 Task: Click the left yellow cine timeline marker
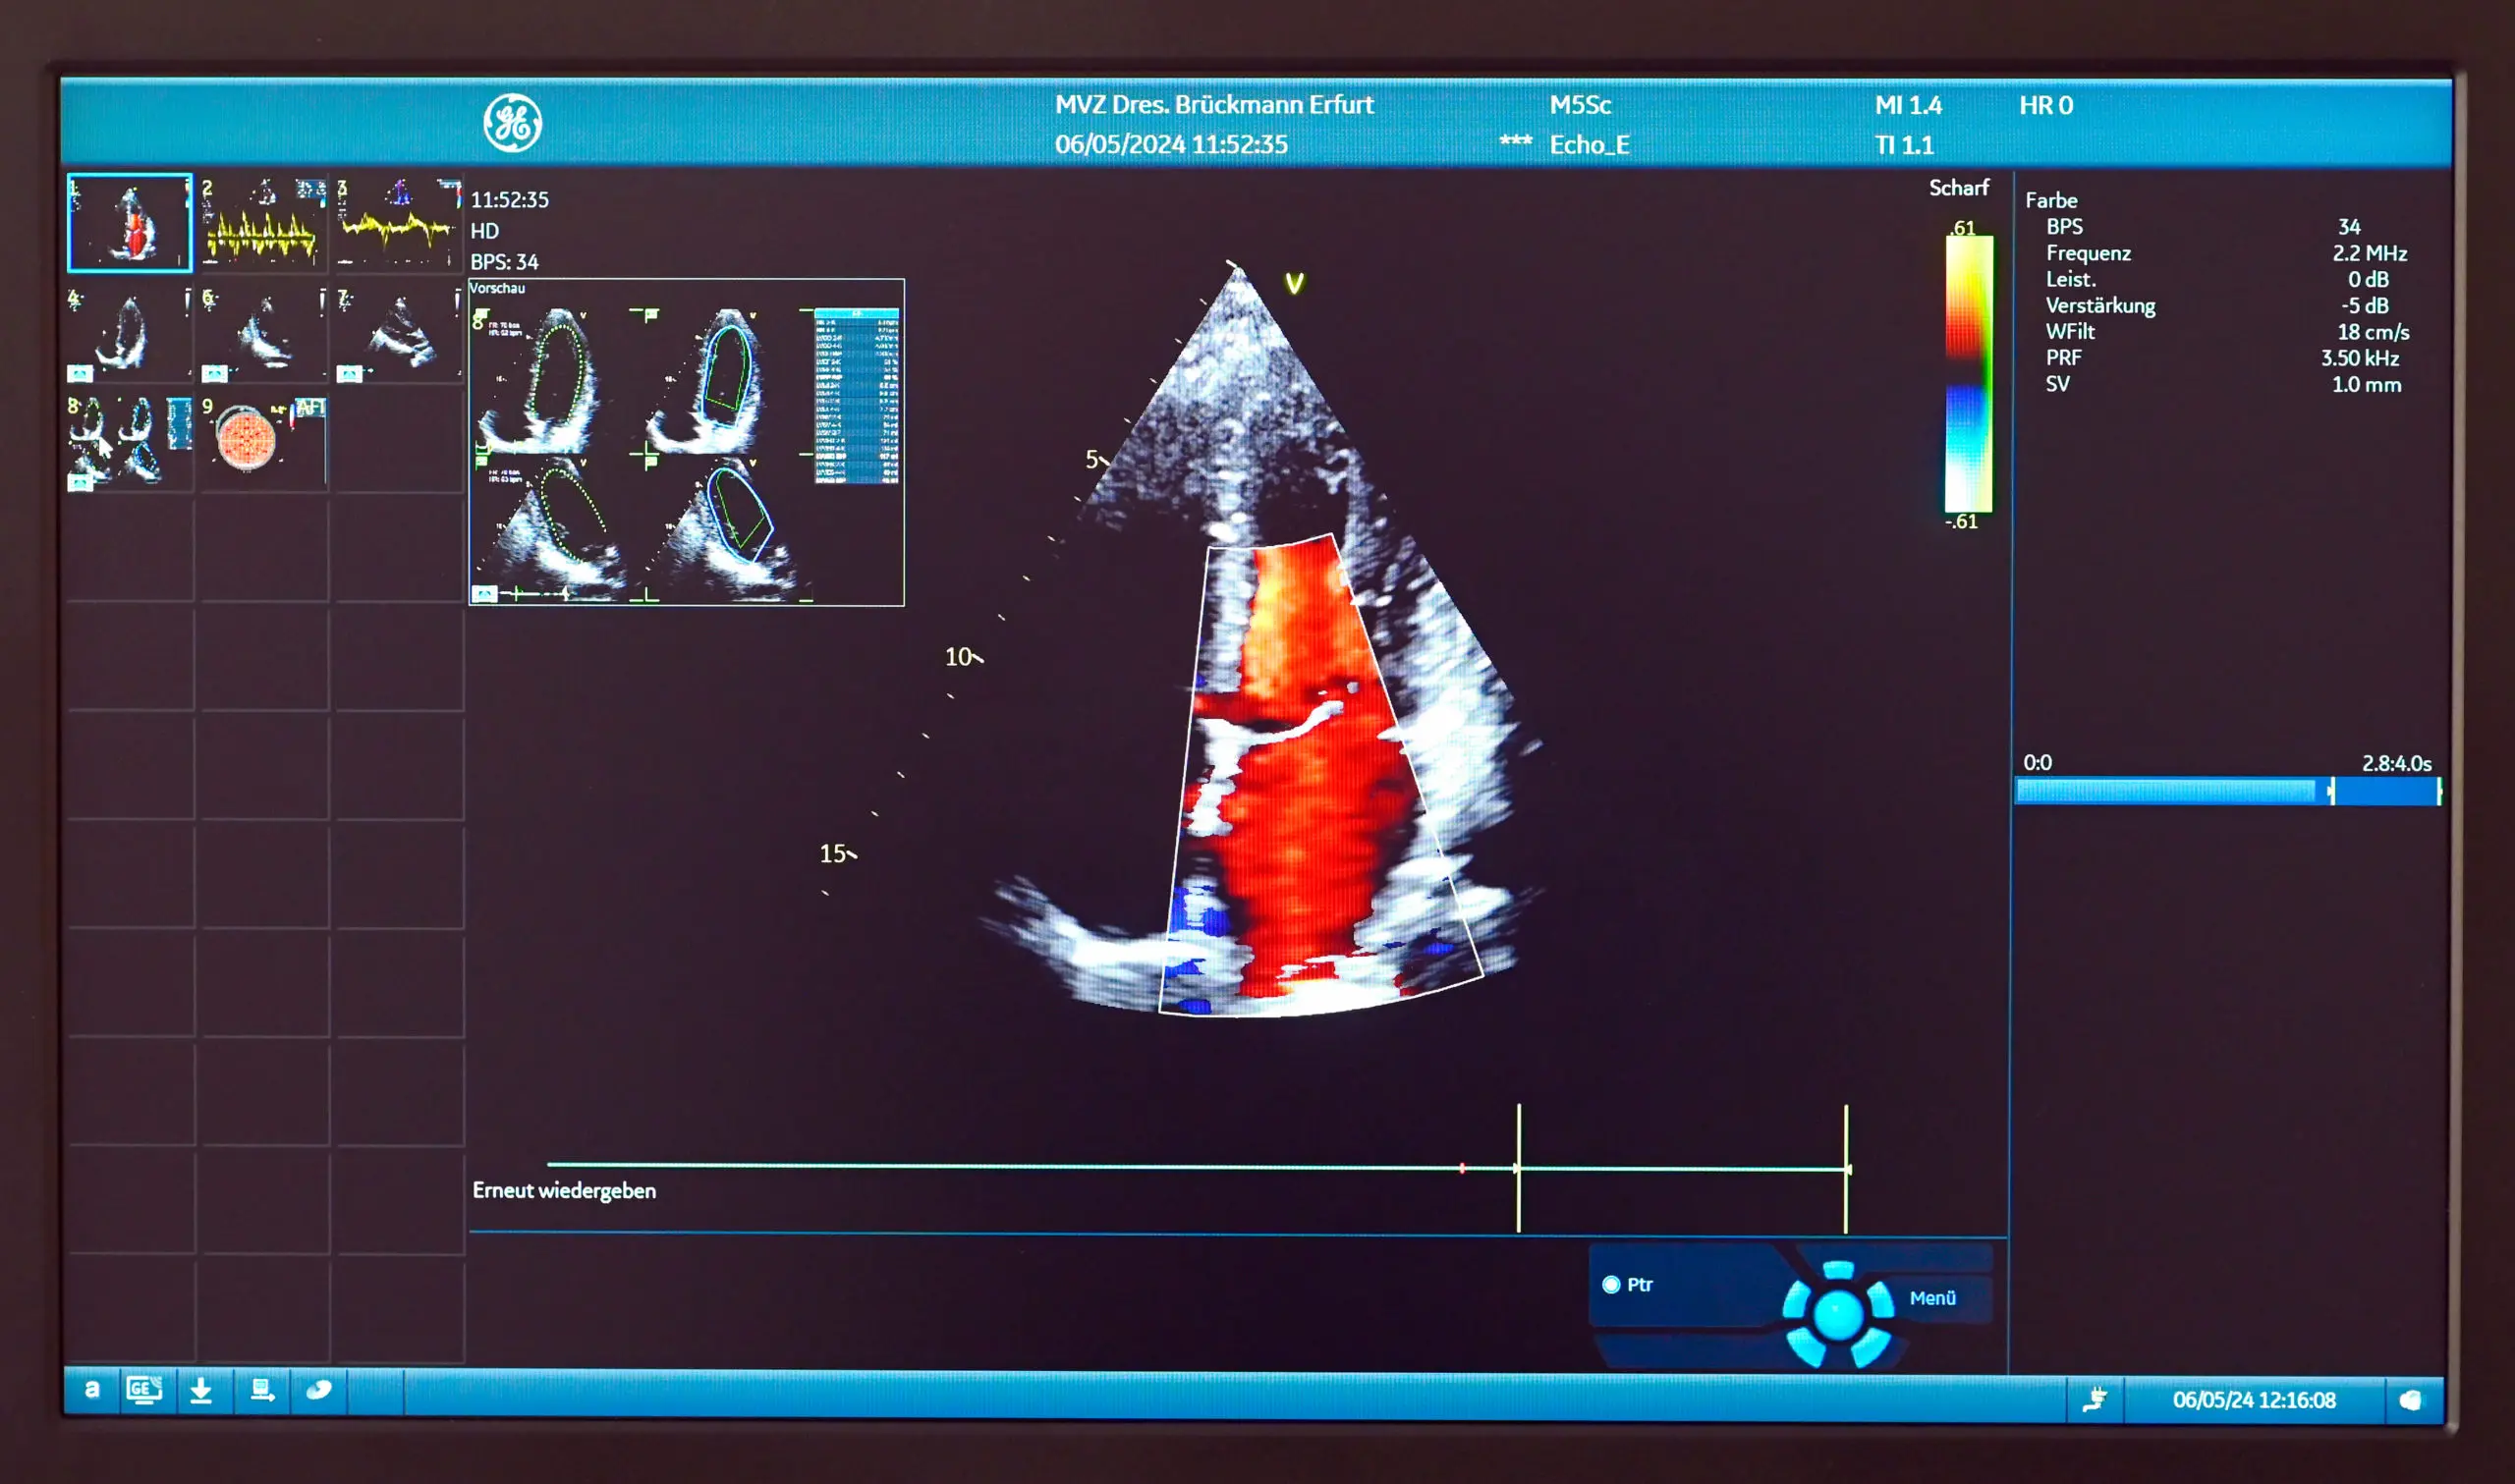point(1518,1168)
